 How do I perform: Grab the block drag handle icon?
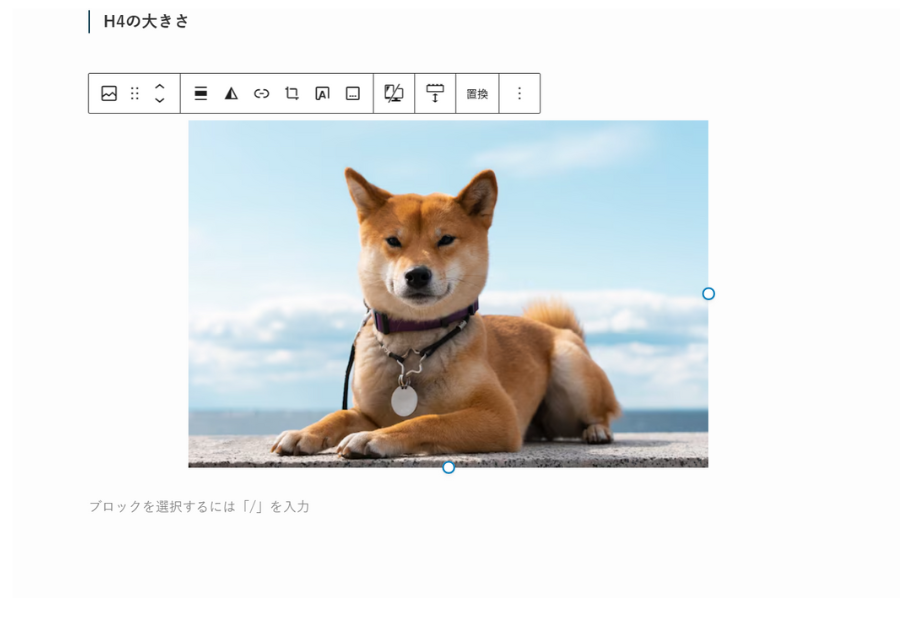136,93
